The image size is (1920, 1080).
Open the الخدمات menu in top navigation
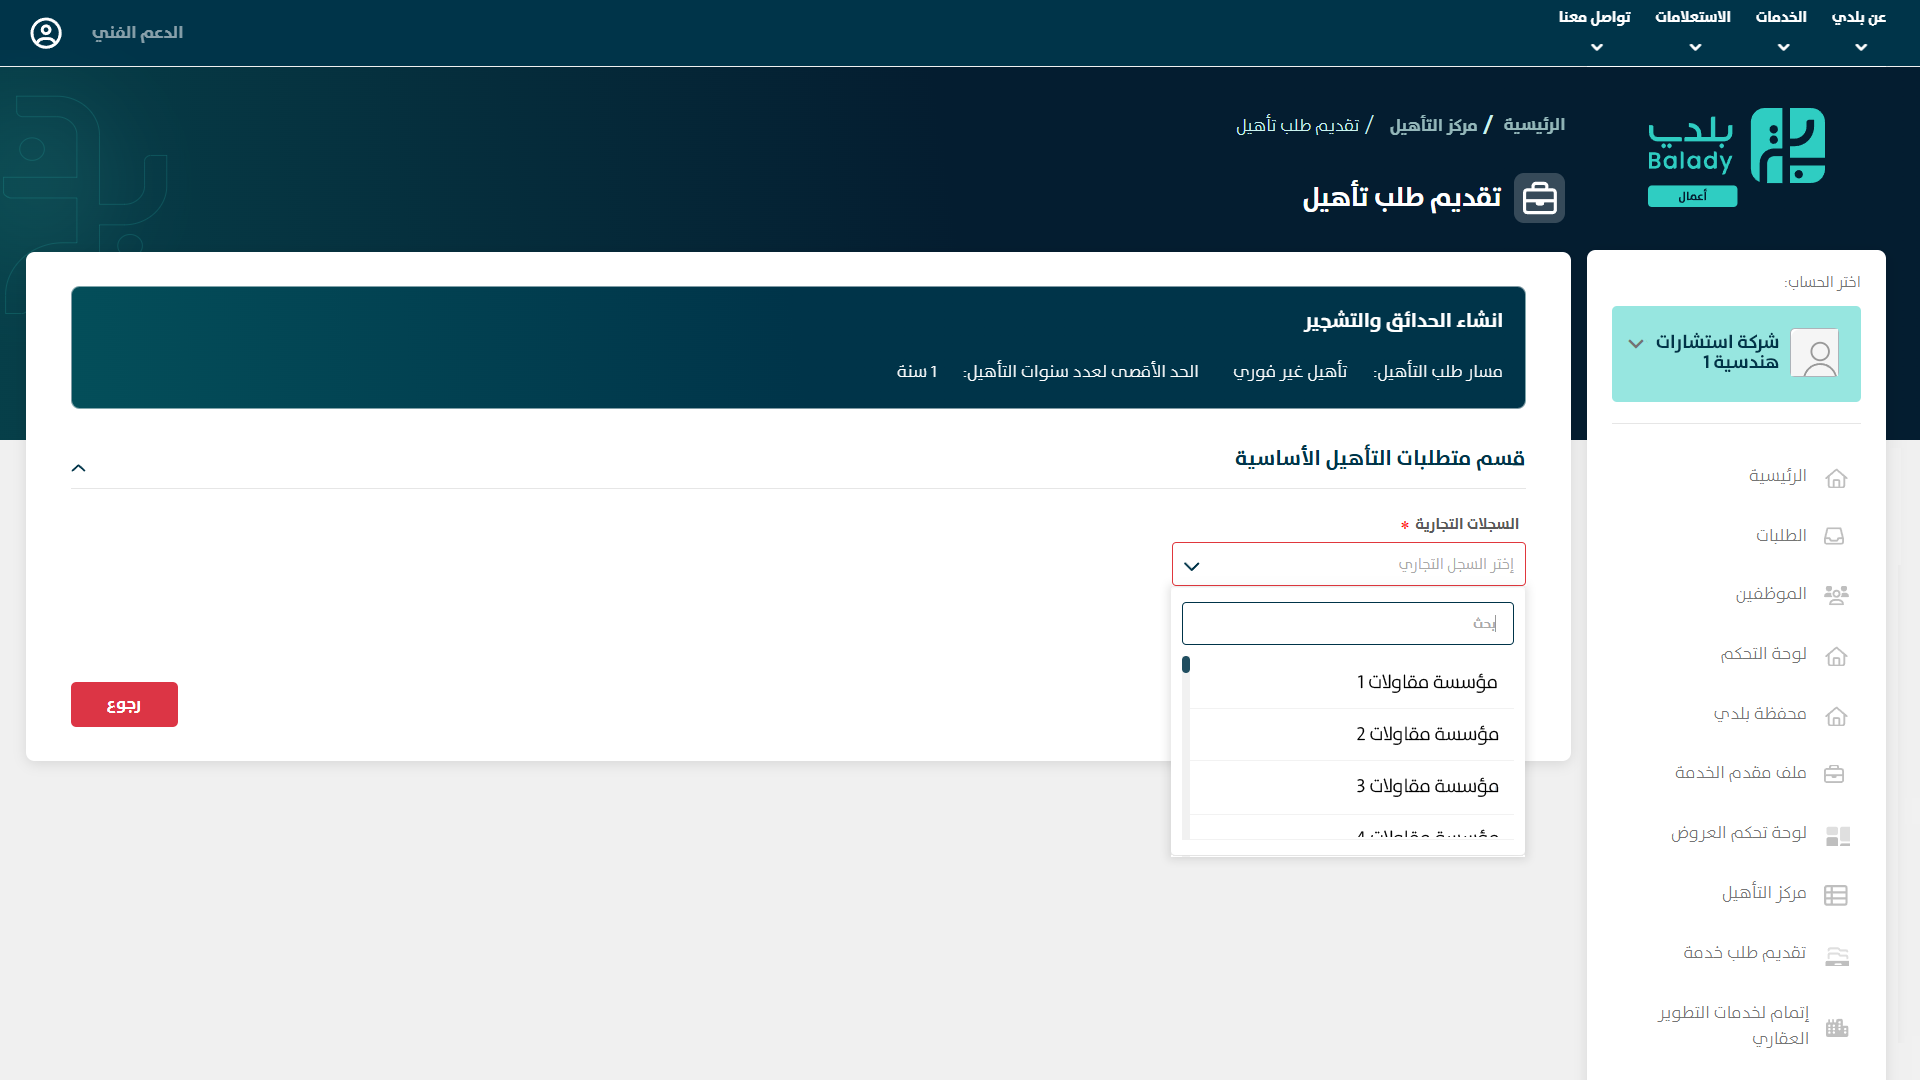(x=1781, y=30)
